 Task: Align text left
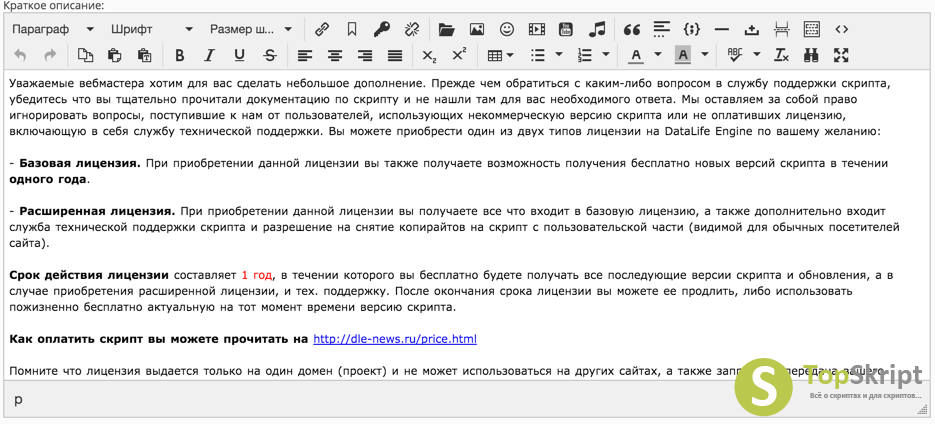point(305,55)
